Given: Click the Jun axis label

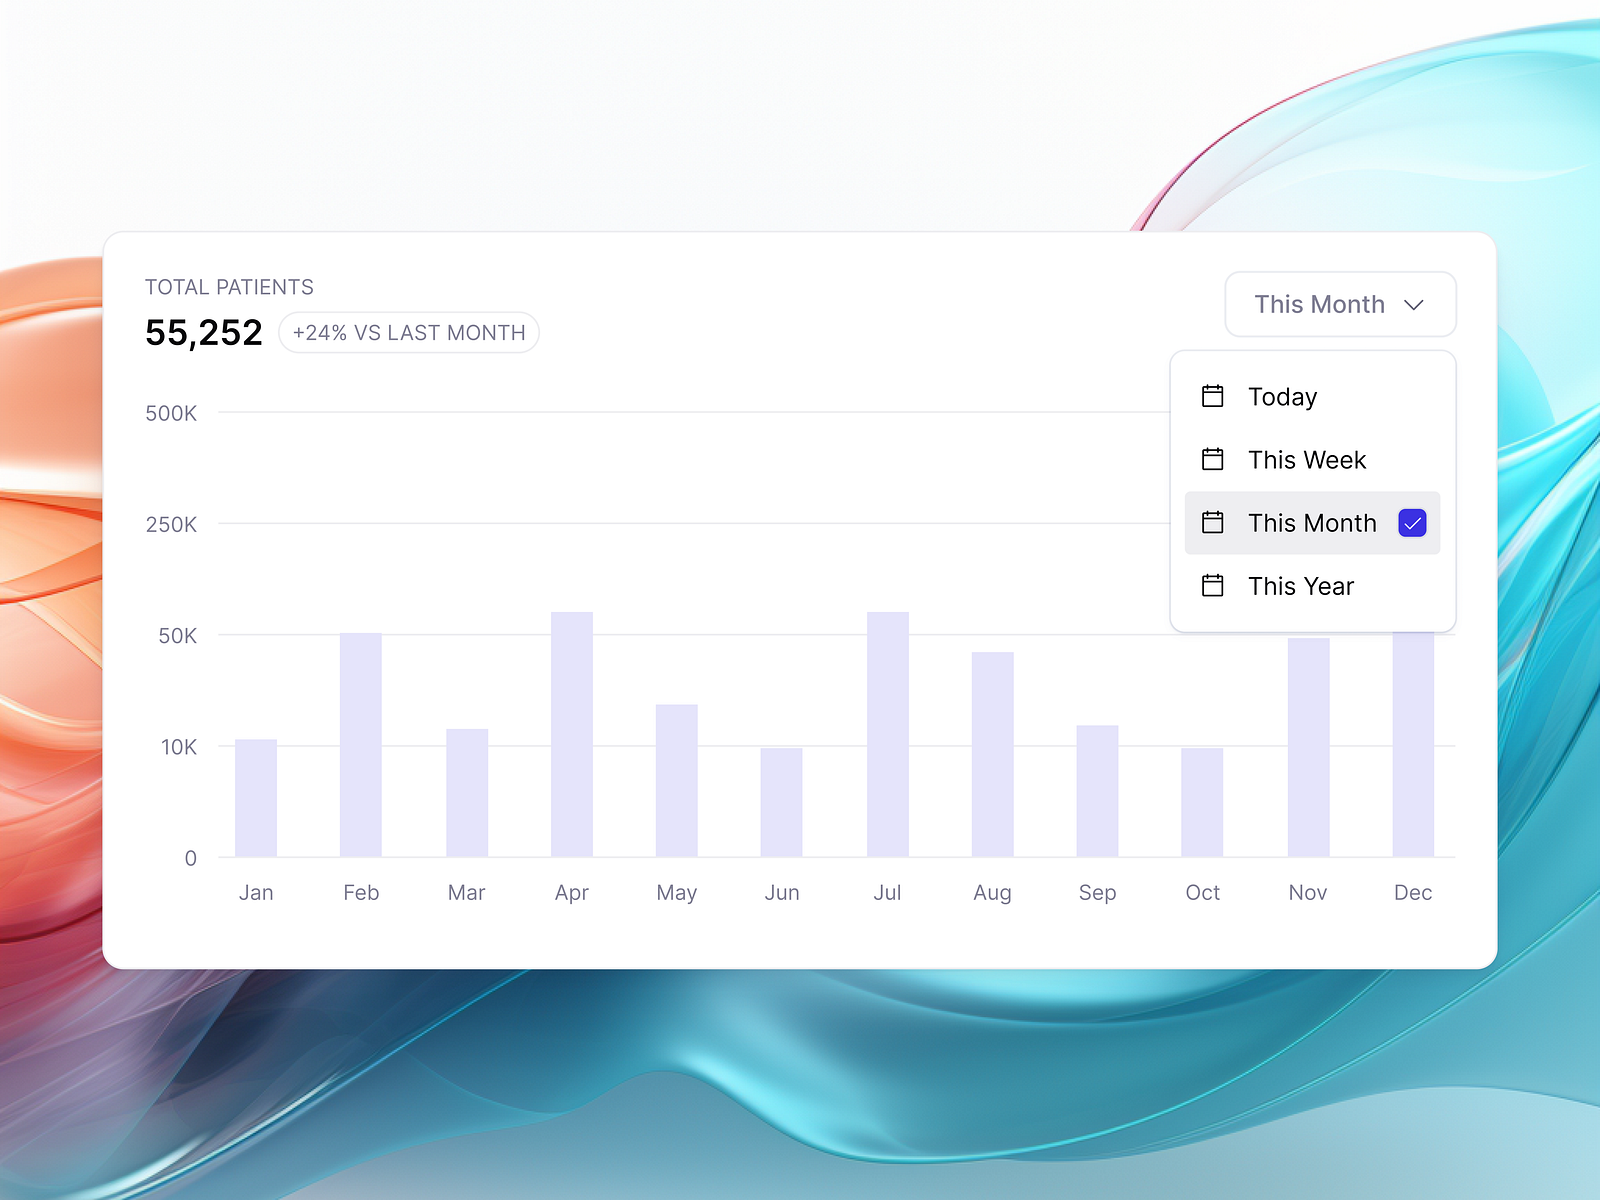Looking at the screenshot, I should coord(782,893).
